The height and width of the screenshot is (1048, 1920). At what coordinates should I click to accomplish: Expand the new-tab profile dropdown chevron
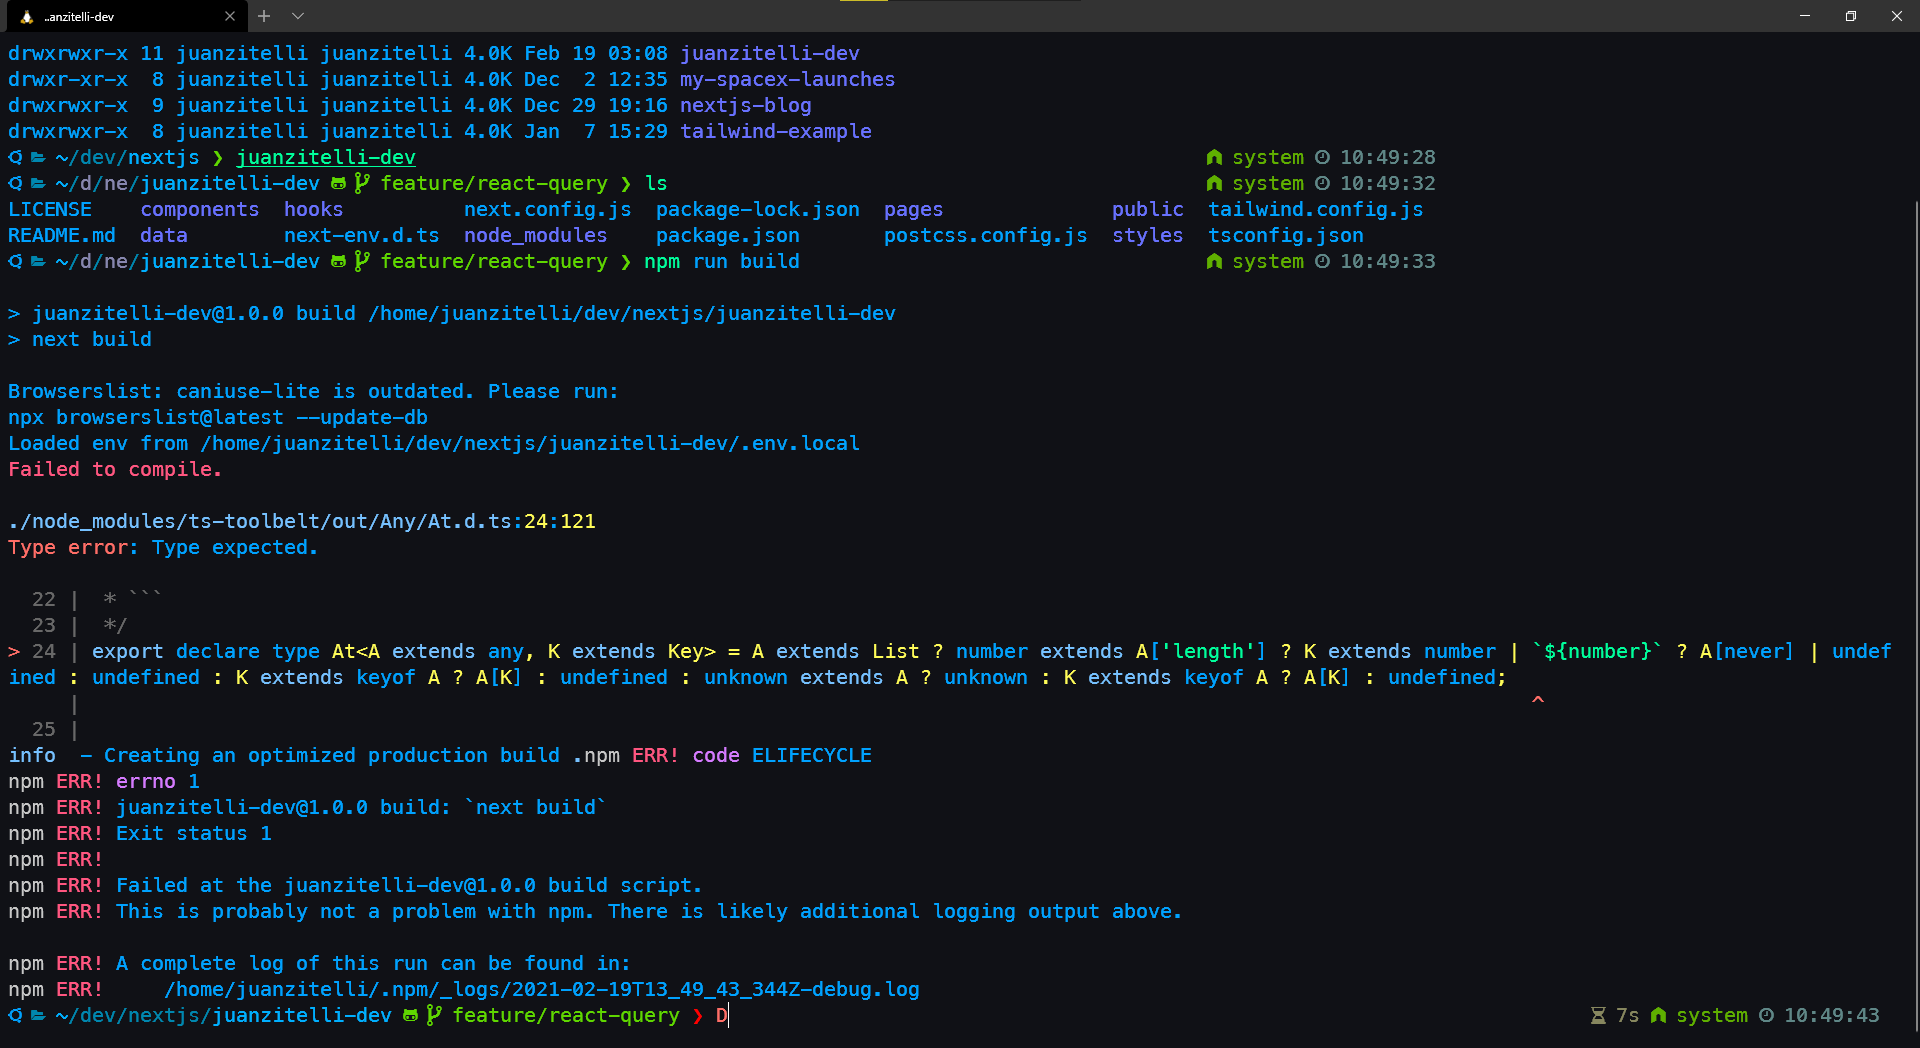(x=298, y=16)
